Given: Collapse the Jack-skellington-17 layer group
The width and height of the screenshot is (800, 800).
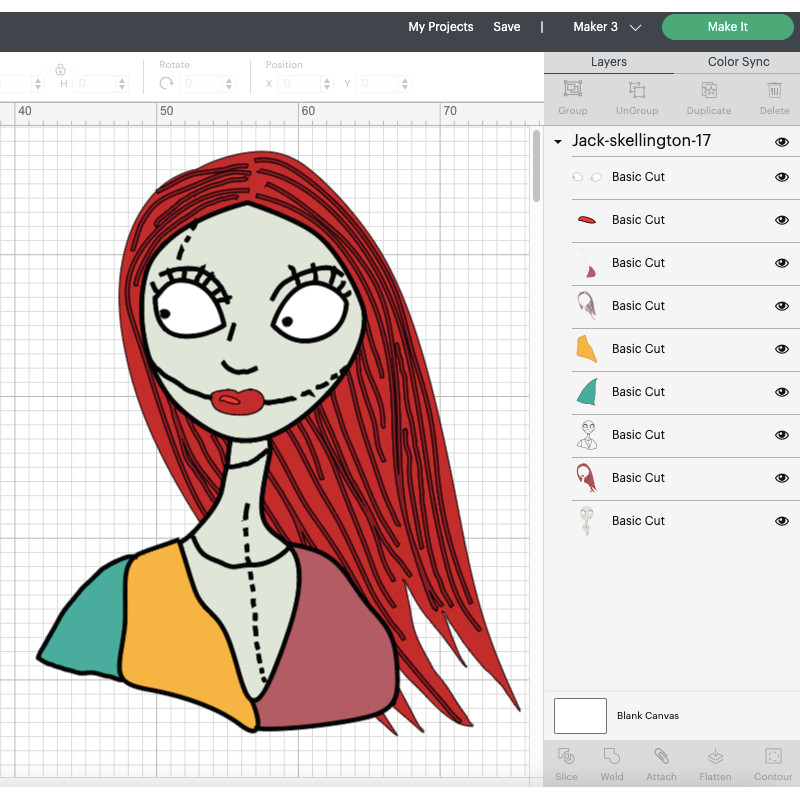Looking at the screenshot, I should pyautogui.click(x=557, y=142).
